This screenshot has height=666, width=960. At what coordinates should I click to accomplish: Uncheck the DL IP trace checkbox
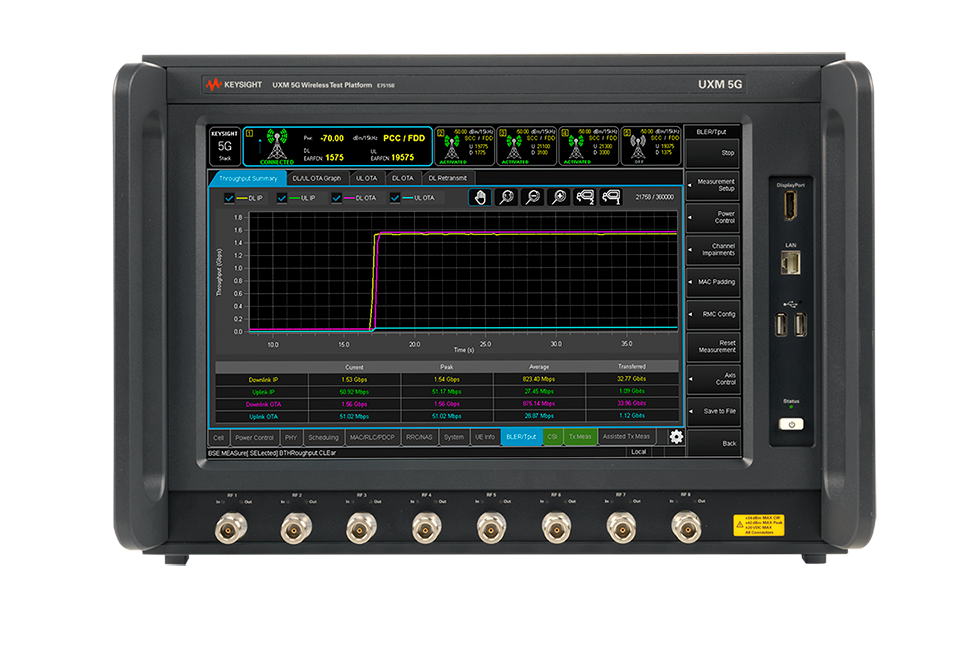pyautogui.click(x=229, y=198)
